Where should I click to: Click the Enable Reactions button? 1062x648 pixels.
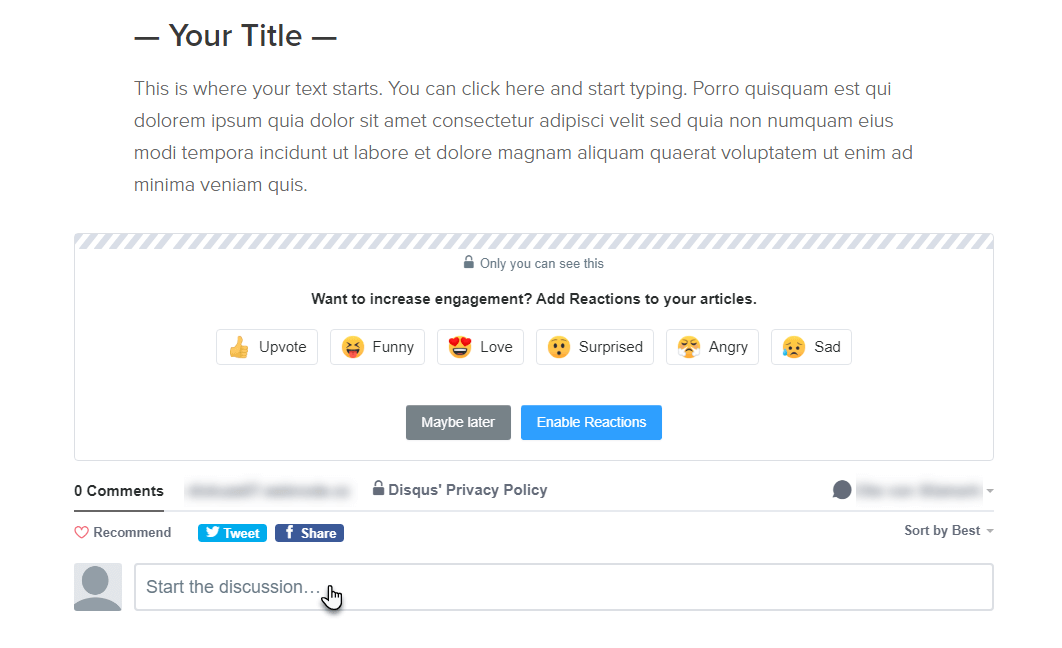(x=591, y=422)
